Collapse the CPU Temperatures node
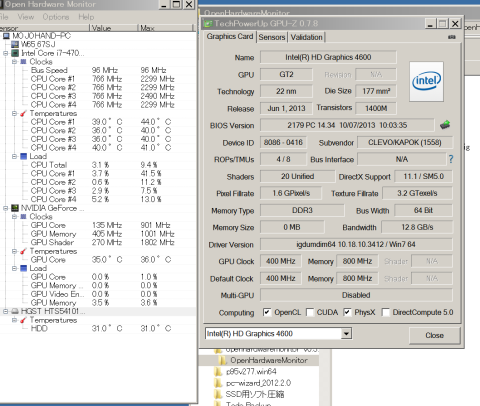 pyautogui.click(x=14, y=113)
